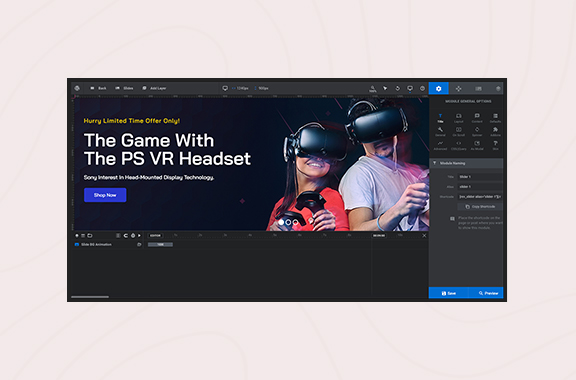The height and width of the screenshot is (380, 576).
Task: Collapse the Module Naming section
Action: click(466, 163)
